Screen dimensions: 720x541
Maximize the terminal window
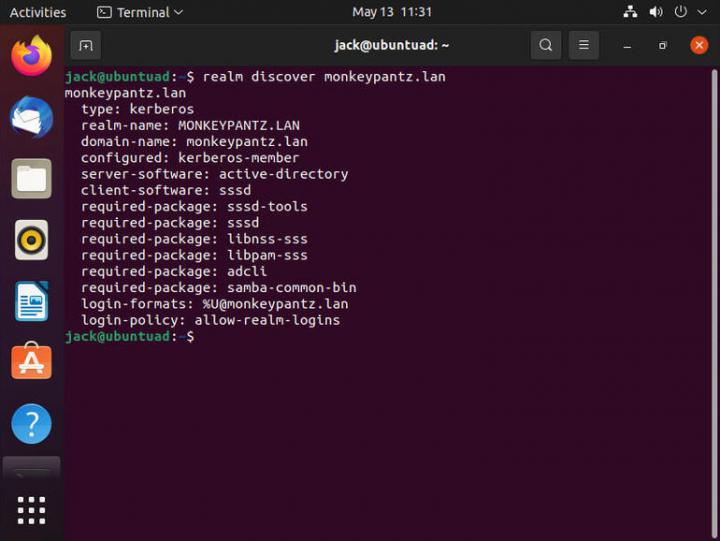(x=662, y=46)
